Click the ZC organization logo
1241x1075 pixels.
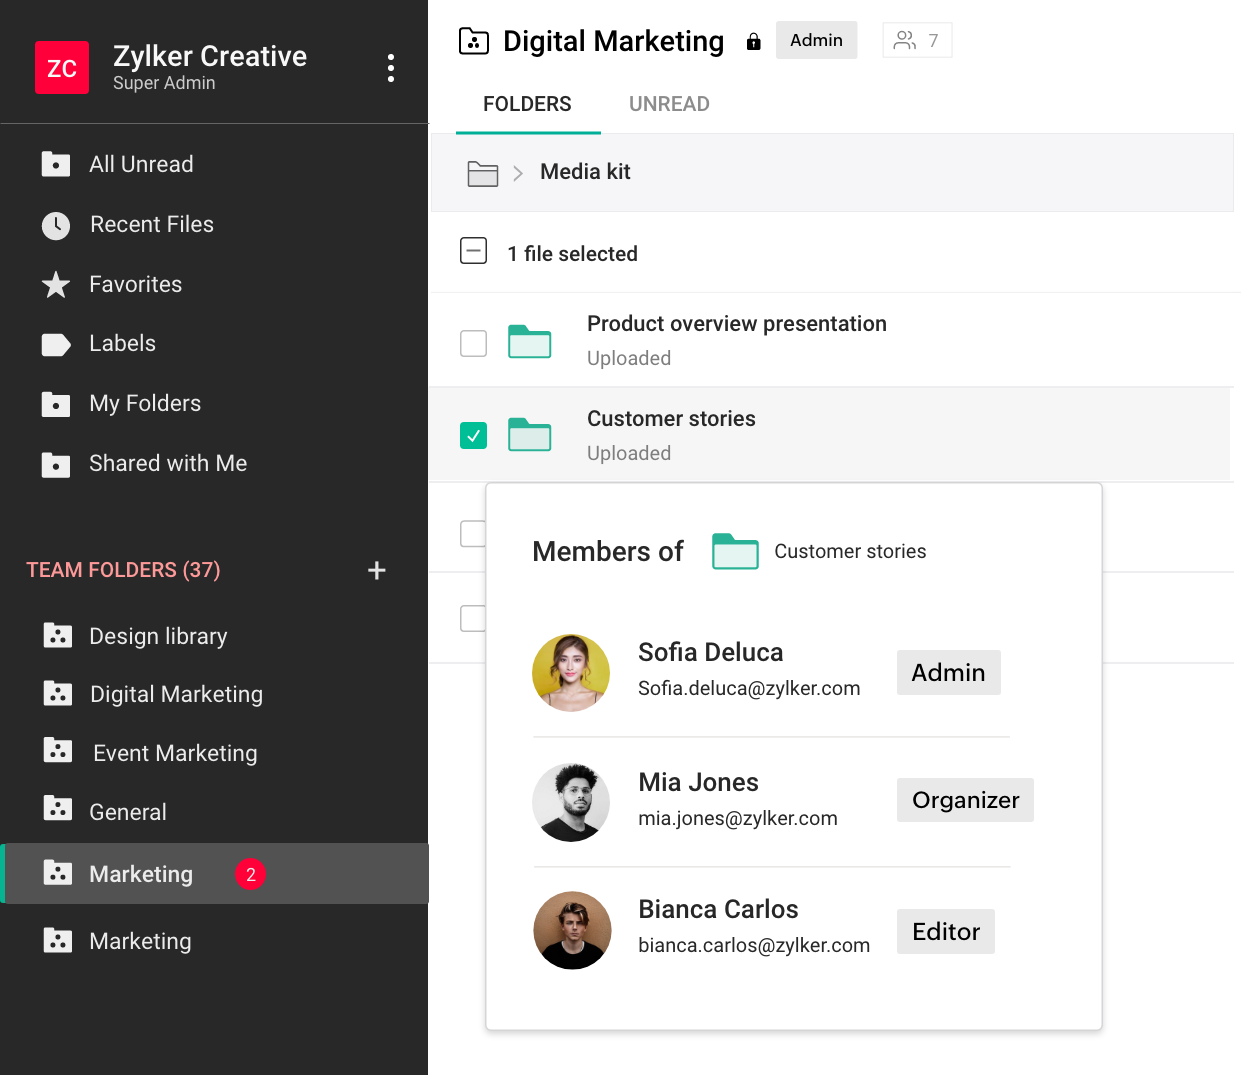62,68
